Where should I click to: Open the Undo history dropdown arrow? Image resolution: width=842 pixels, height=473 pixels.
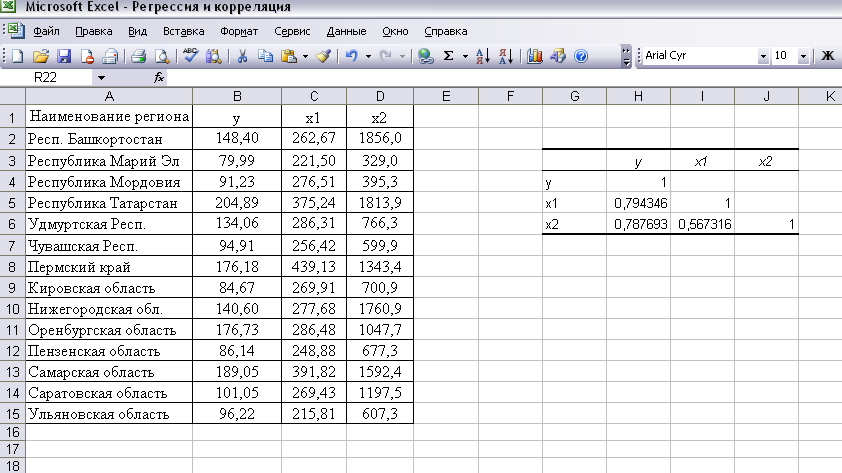[368, 56]
